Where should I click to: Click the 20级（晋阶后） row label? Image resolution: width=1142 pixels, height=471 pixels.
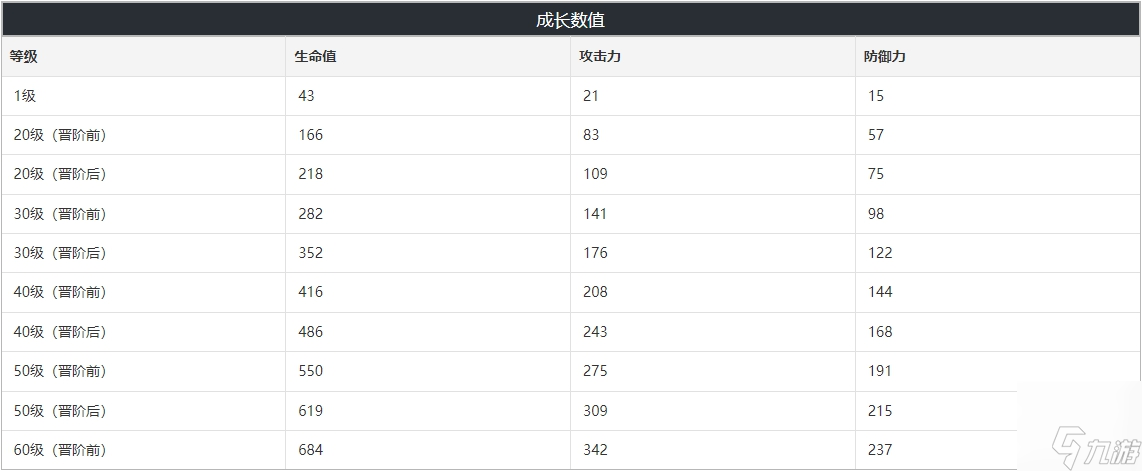pos(60,175)
